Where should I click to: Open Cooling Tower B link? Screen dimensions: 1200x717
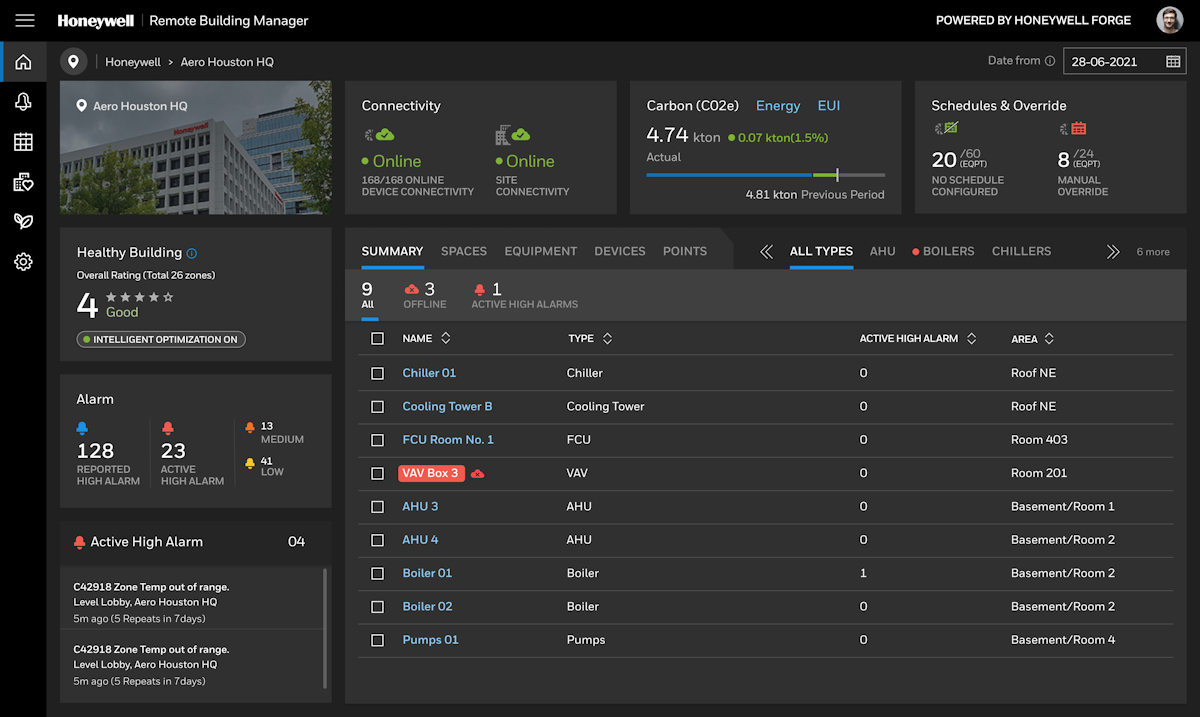tap(447, 407)
